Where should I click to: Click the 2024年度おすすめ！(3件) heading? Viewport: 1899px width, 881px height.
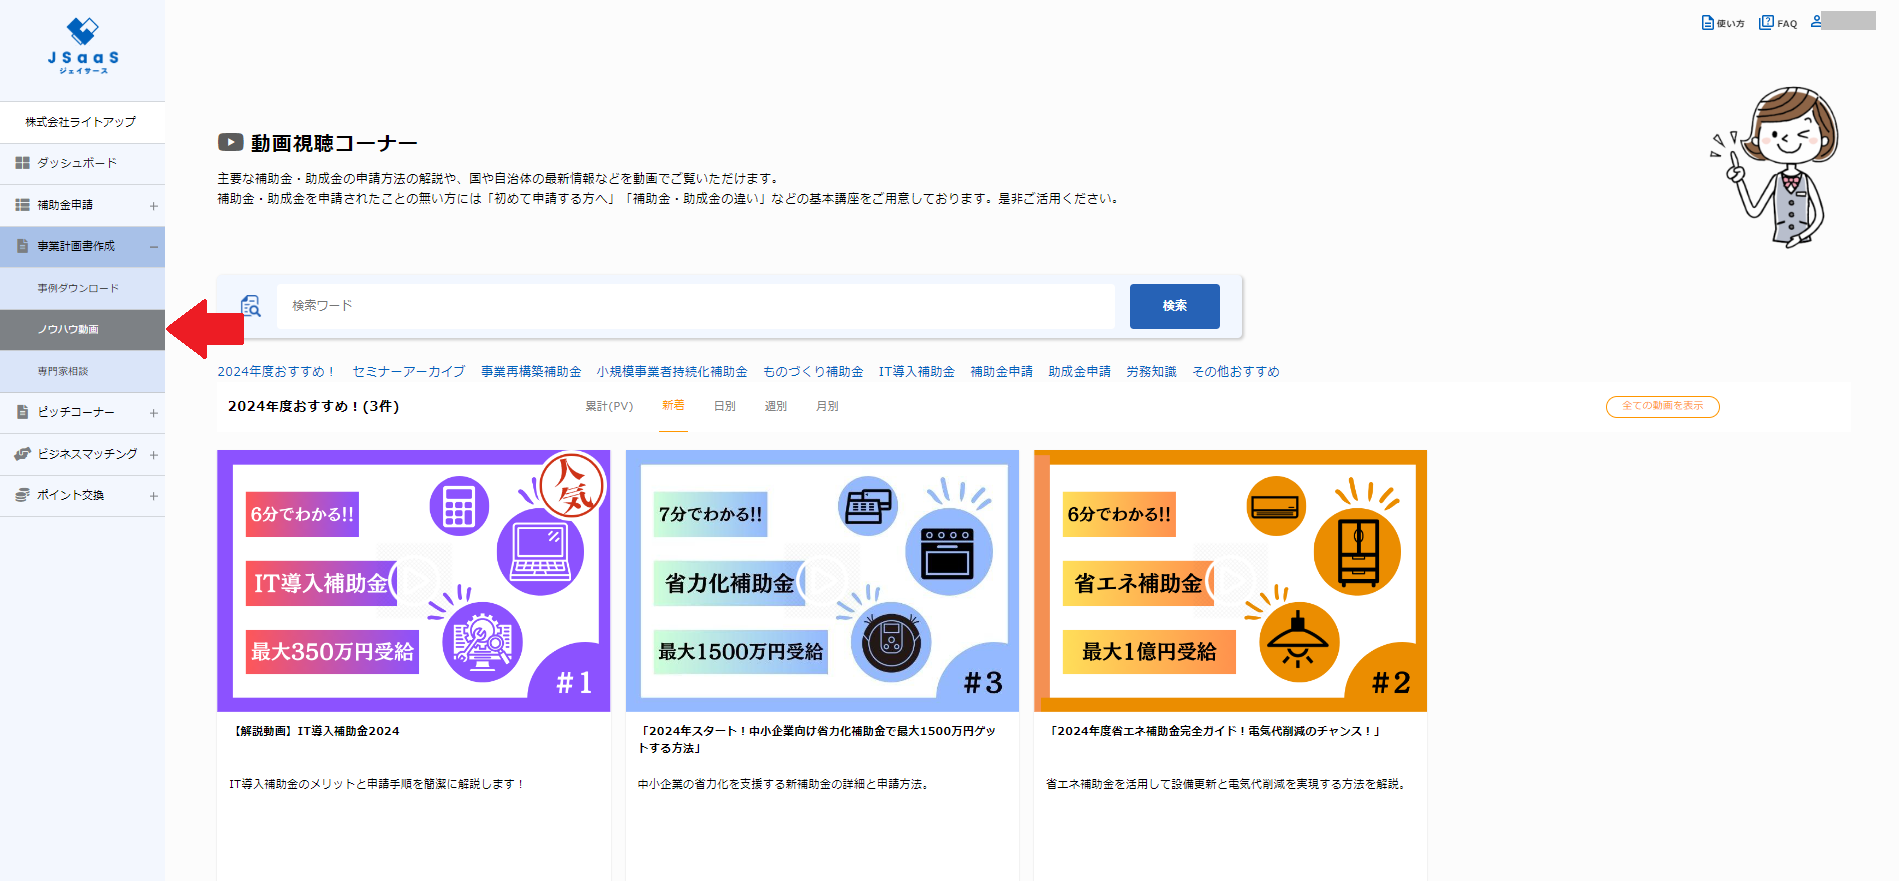(313, 406)
